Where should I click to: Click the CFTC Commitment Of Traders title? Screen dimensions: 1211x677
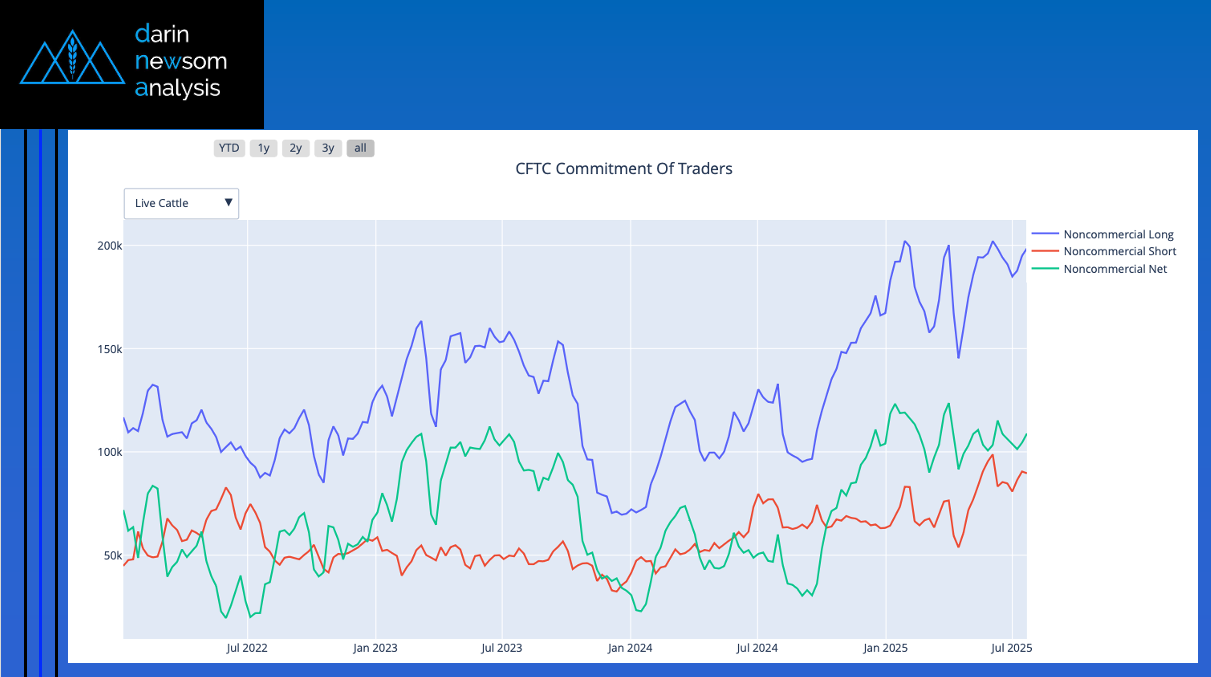[x=623, y=169]
